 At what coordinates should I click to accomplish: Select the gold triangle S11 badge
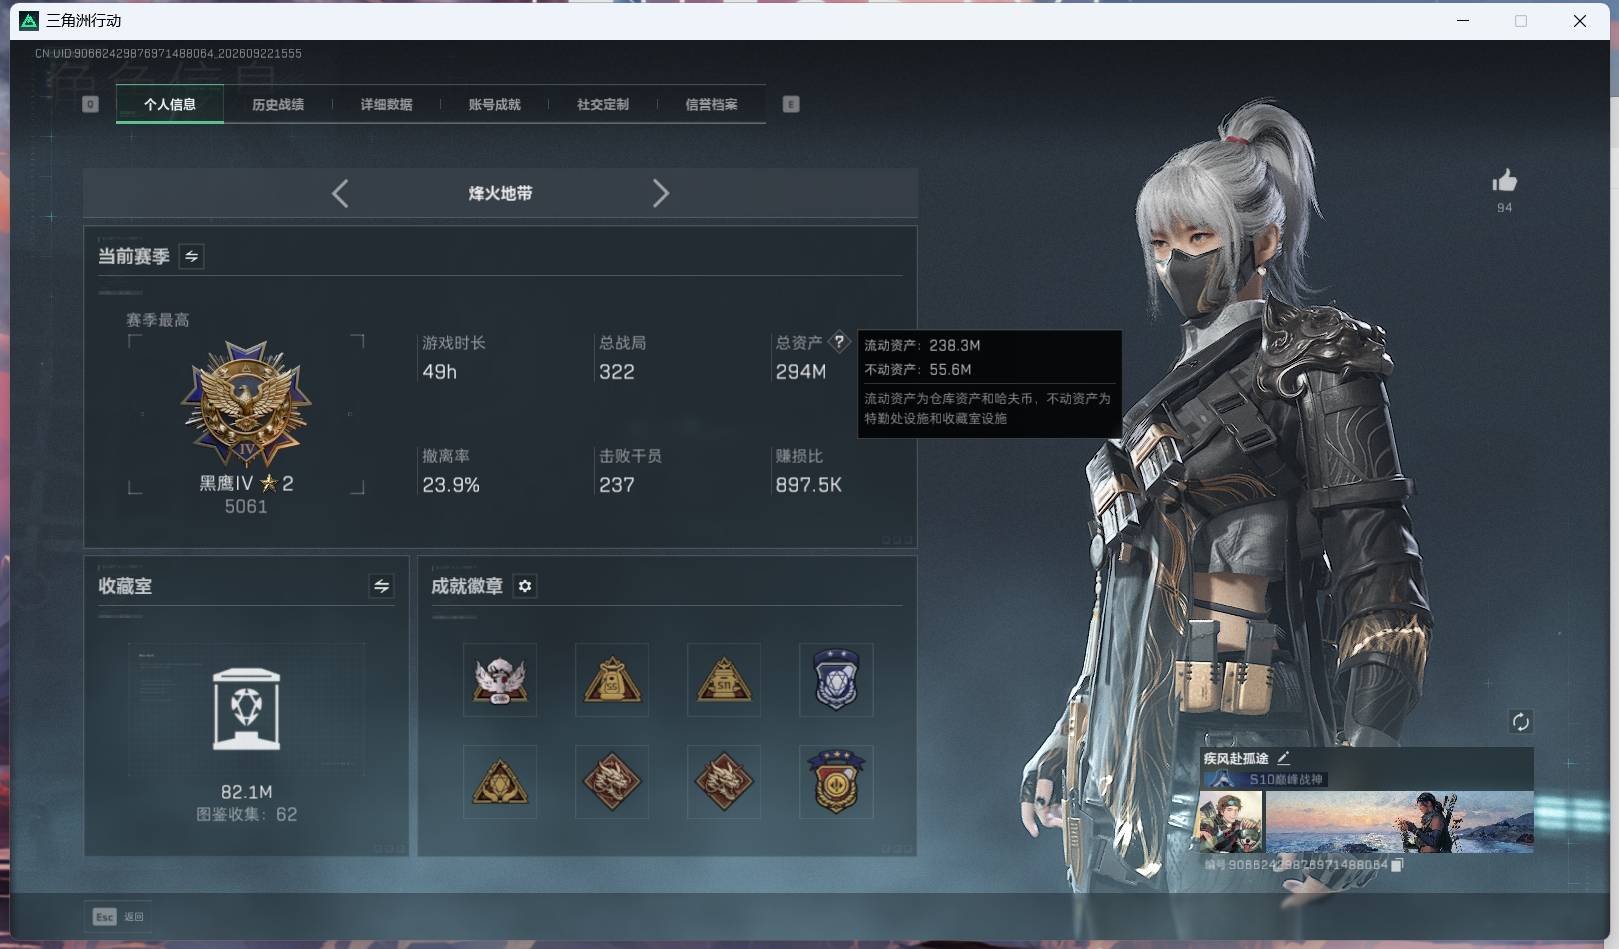724,680
